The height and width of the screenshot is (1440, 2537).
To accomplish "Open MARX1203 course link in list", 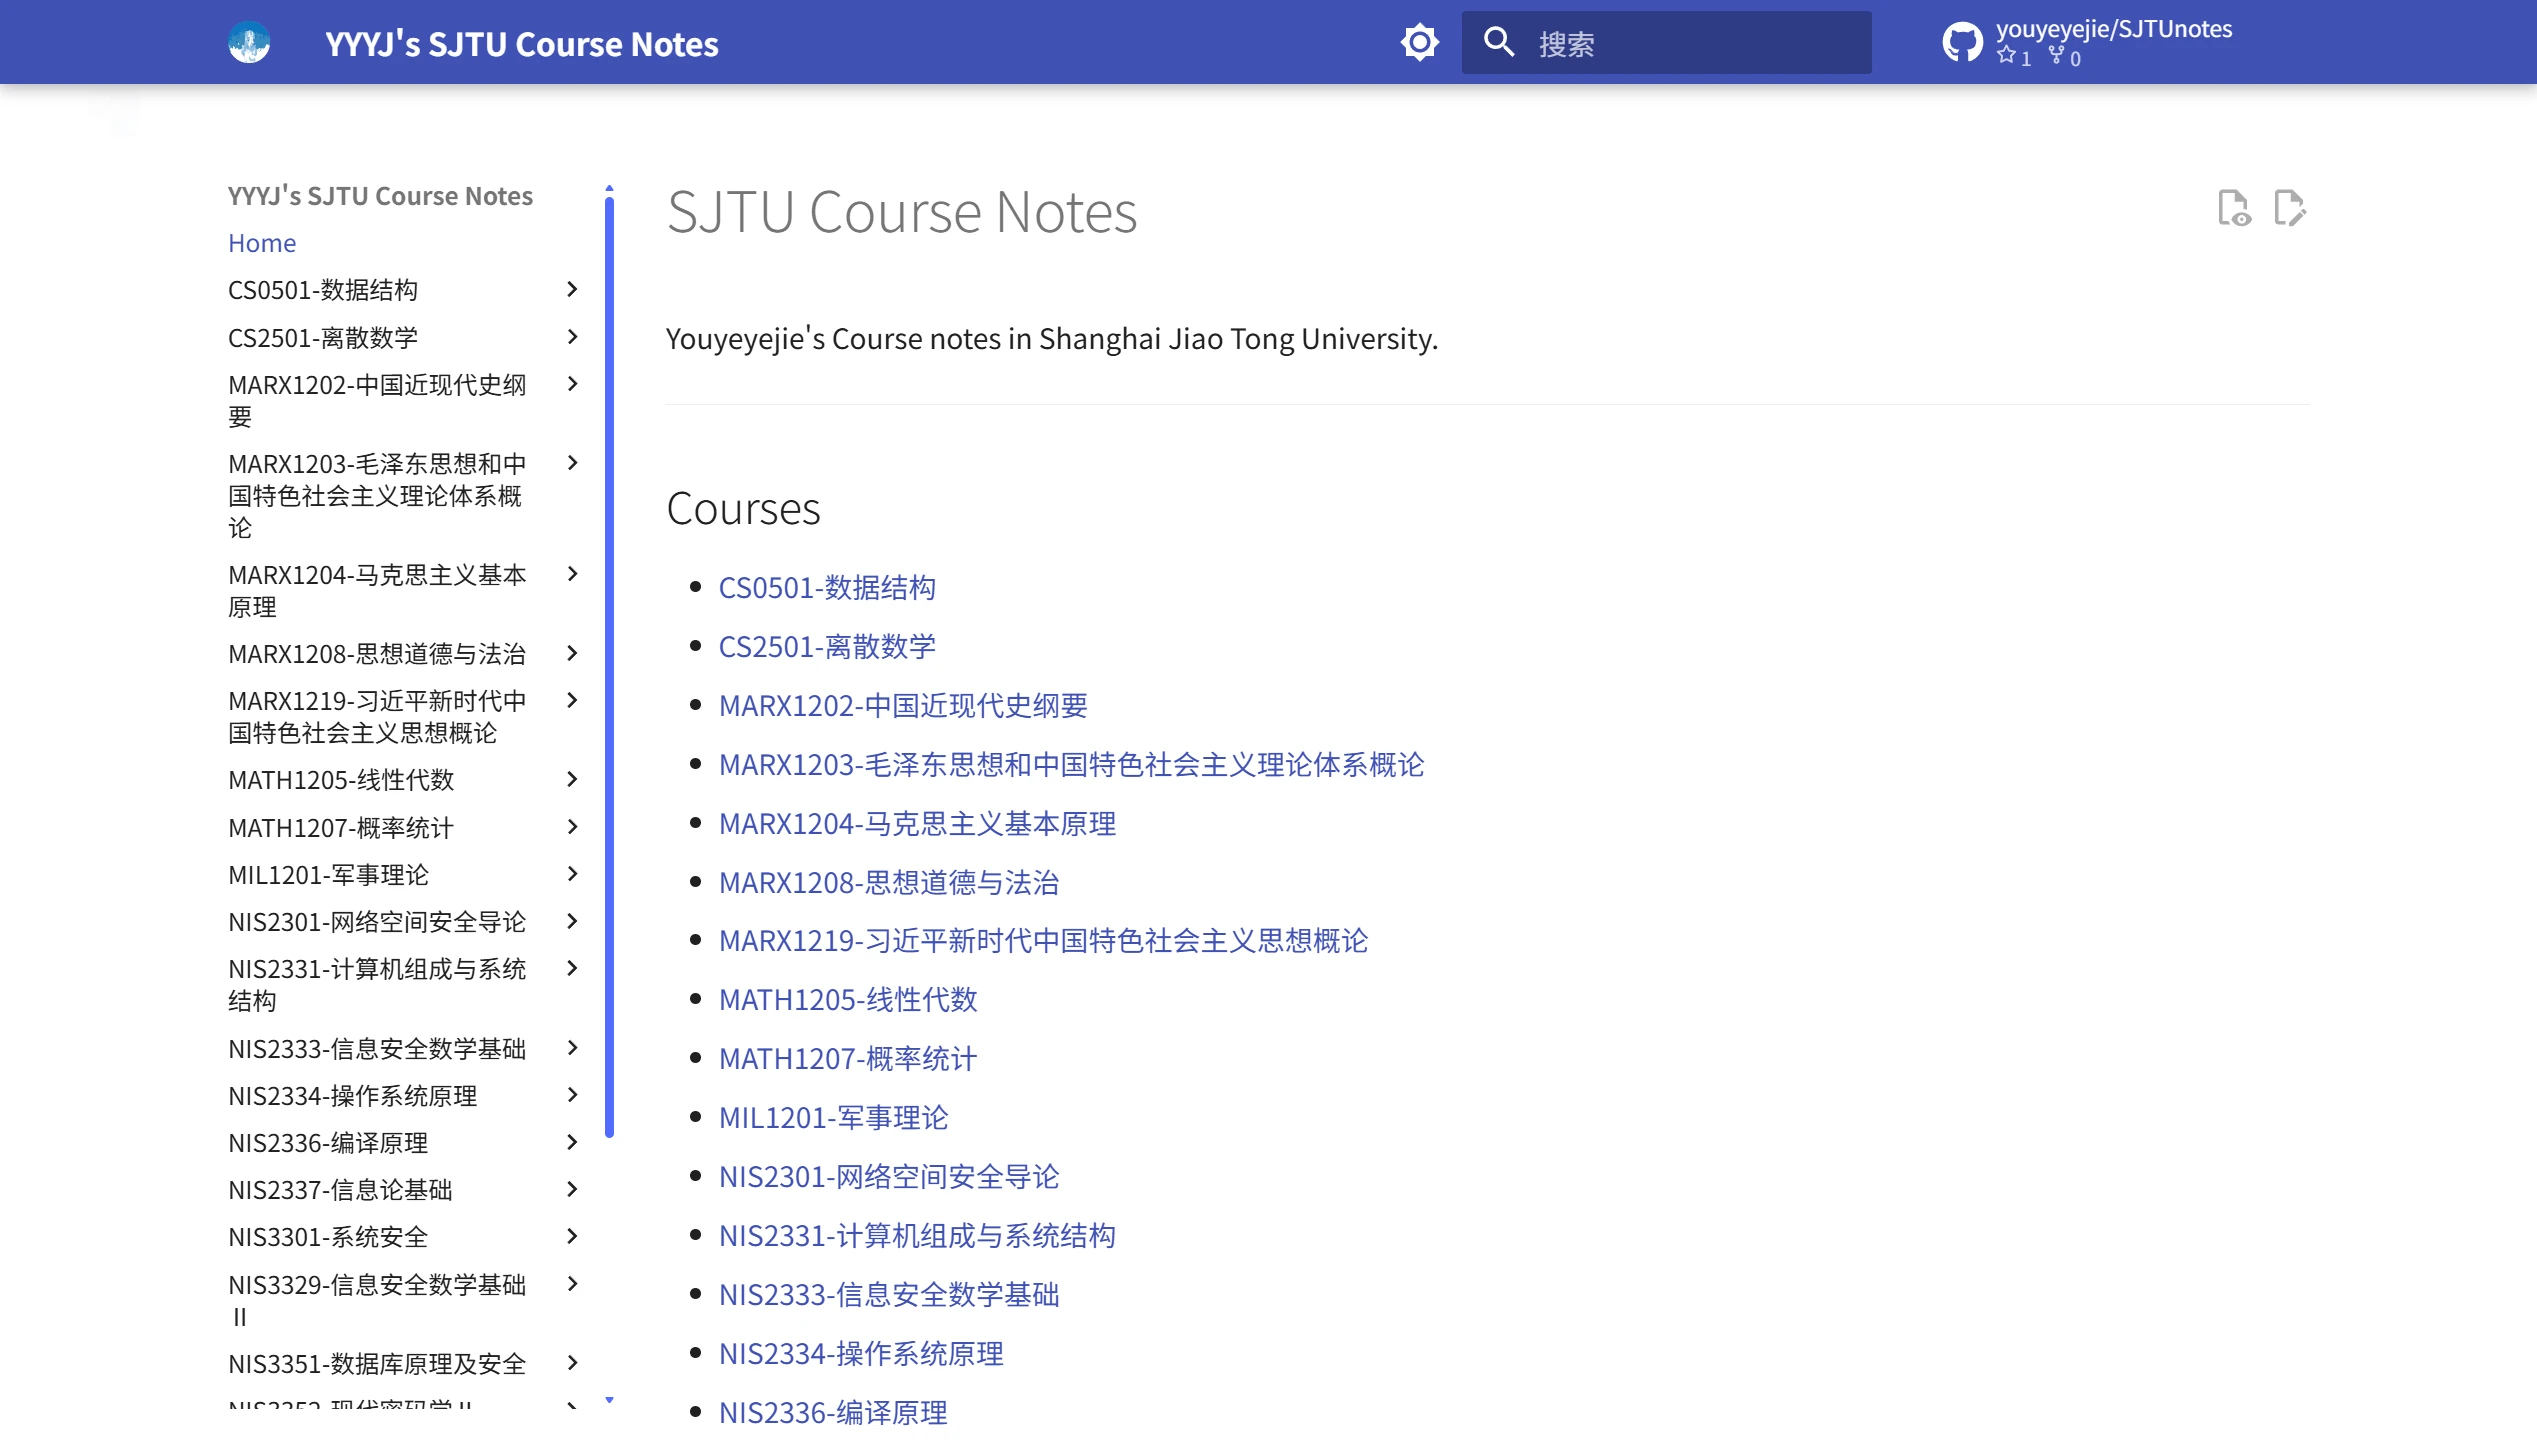I will pos(1071,765).
